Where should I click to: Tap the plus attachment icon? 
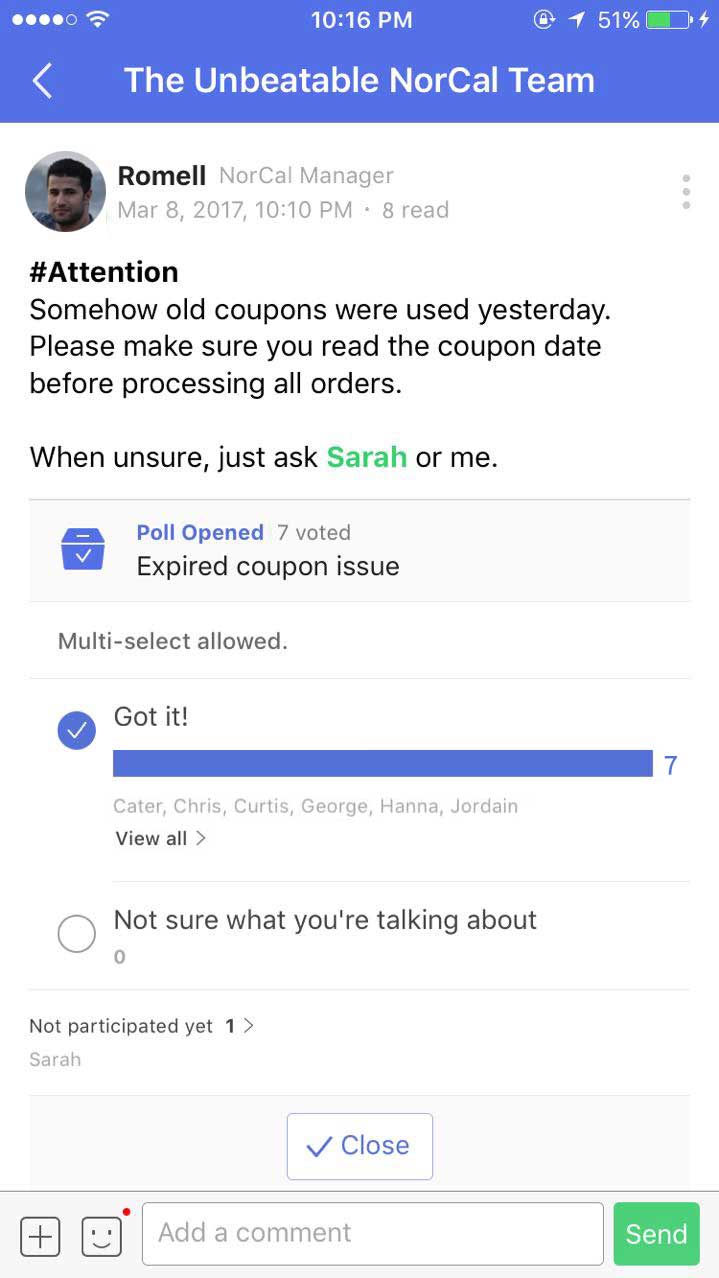coord(40,1236)
